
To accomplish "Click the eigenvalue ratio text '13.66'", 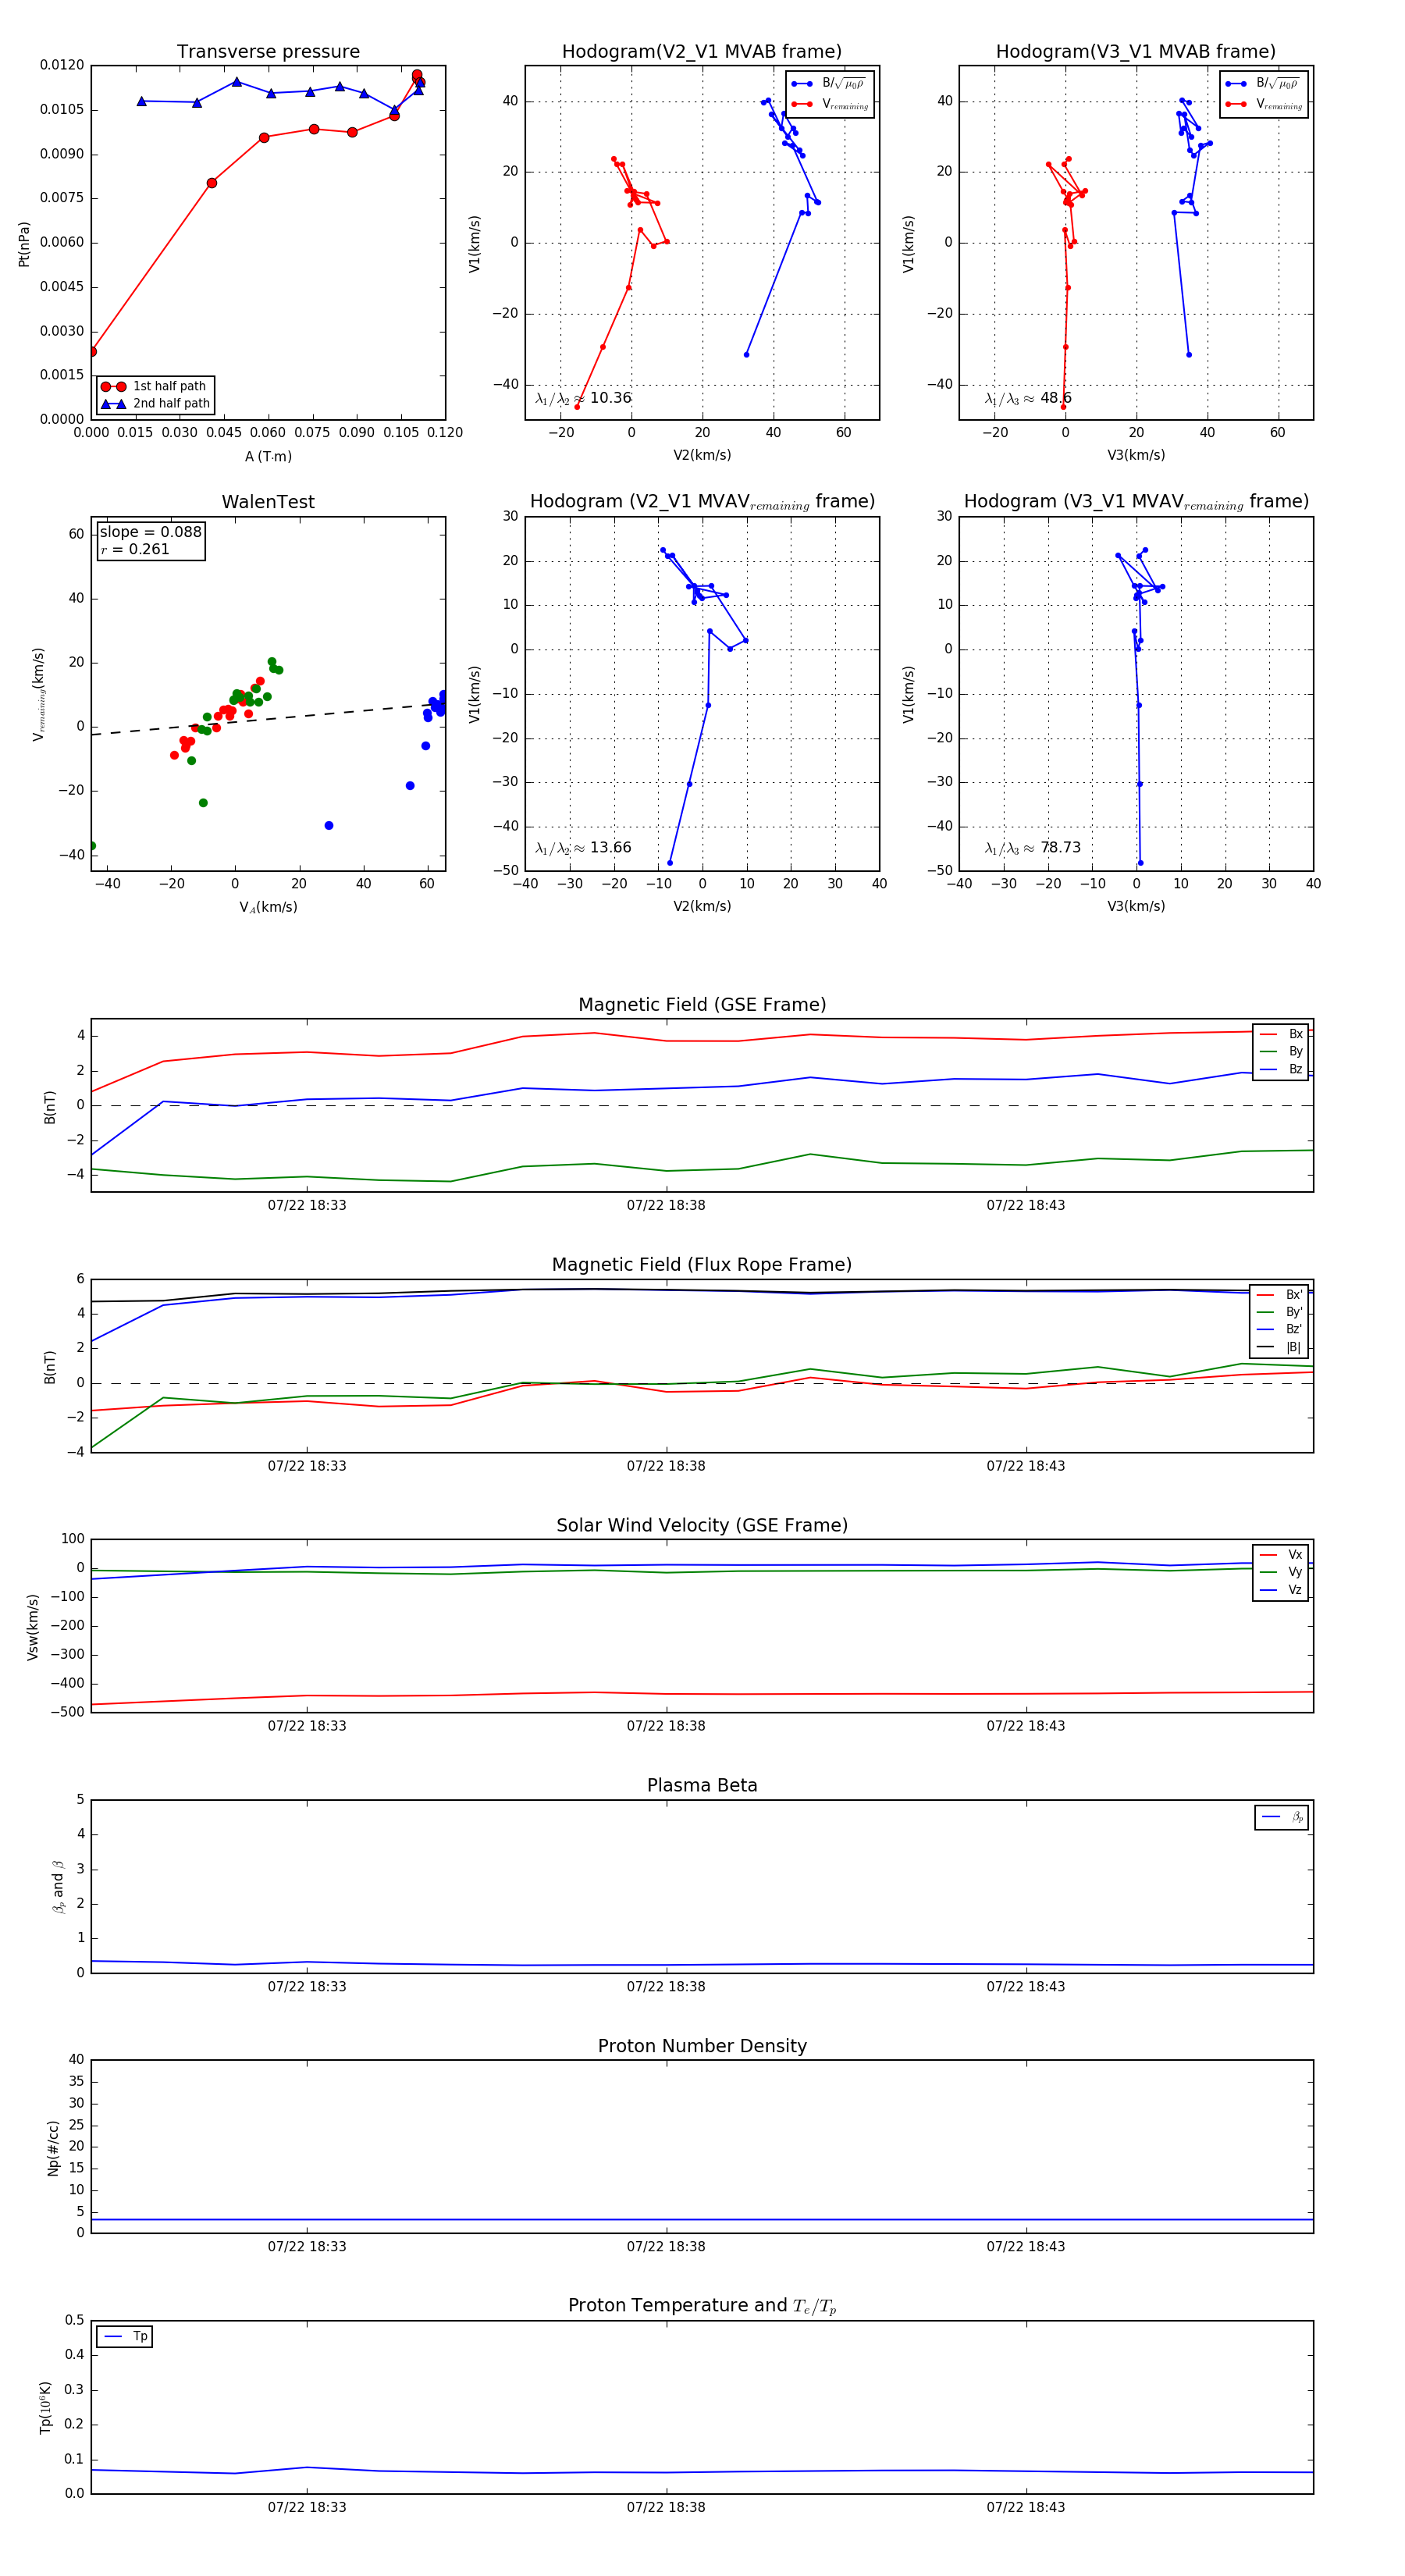I will [x=610, y=848].
